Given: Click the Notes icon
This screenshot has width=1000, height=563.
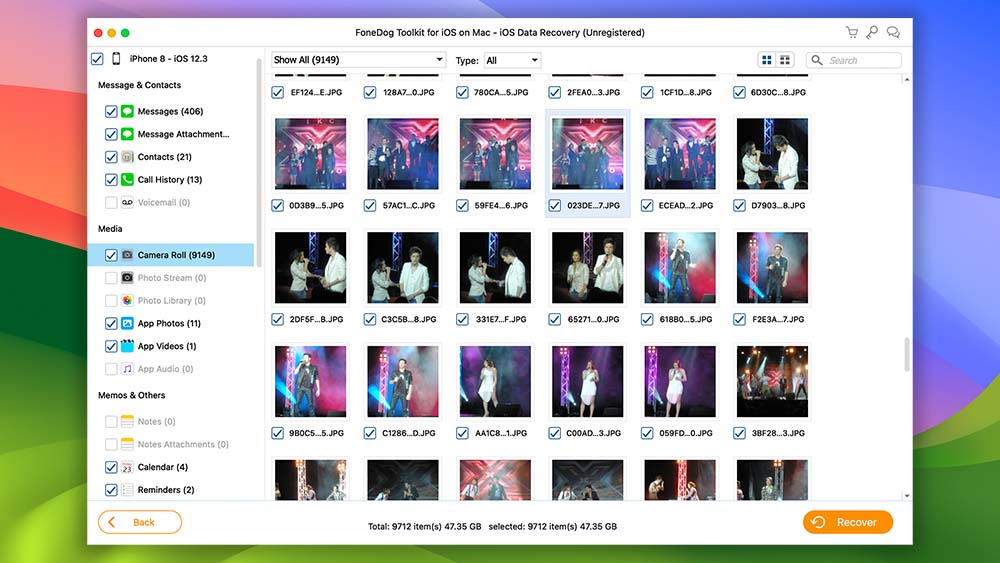Looking at the screenshot, I should pyautogui.click(x=127, y=421).
